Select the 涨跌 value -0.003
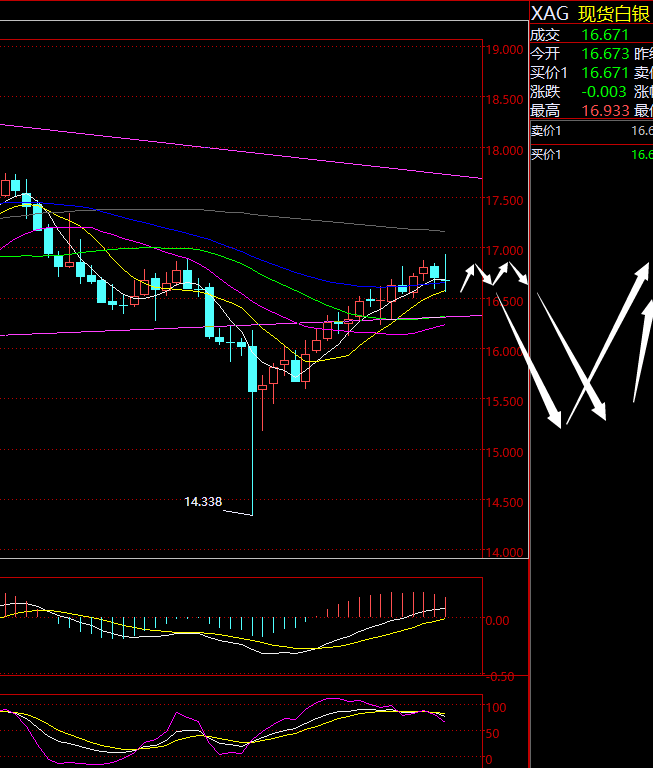 (604, 92)
